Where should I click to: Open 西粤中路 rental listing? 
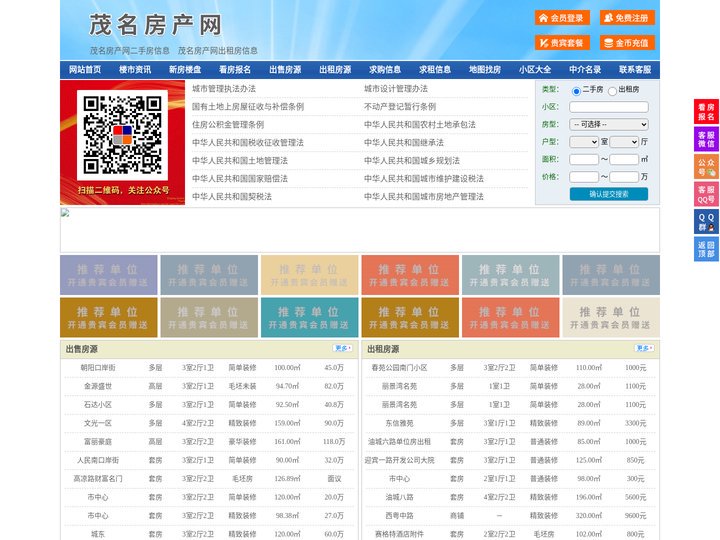[x=399, y=515]
